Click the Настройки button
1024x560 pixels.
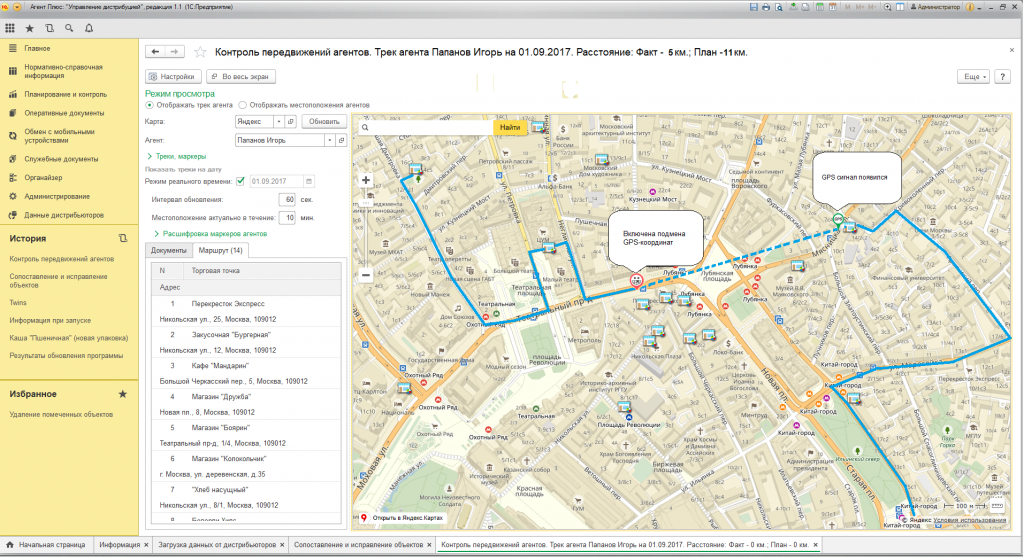(173, 76)
